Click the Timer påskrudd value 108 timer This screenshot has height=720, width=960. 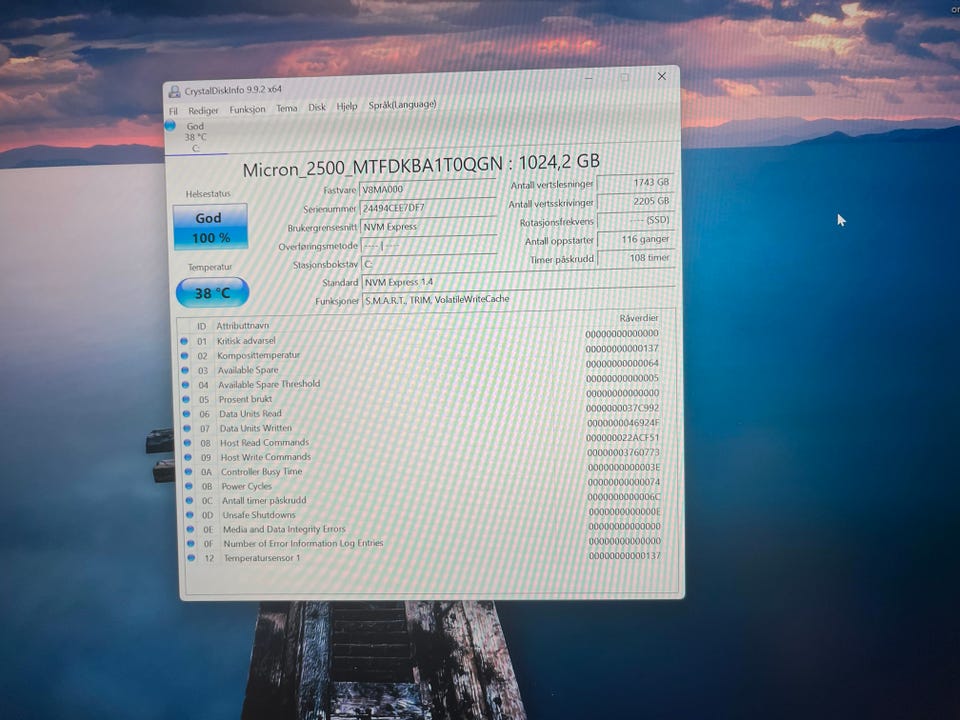coord(637,258)
